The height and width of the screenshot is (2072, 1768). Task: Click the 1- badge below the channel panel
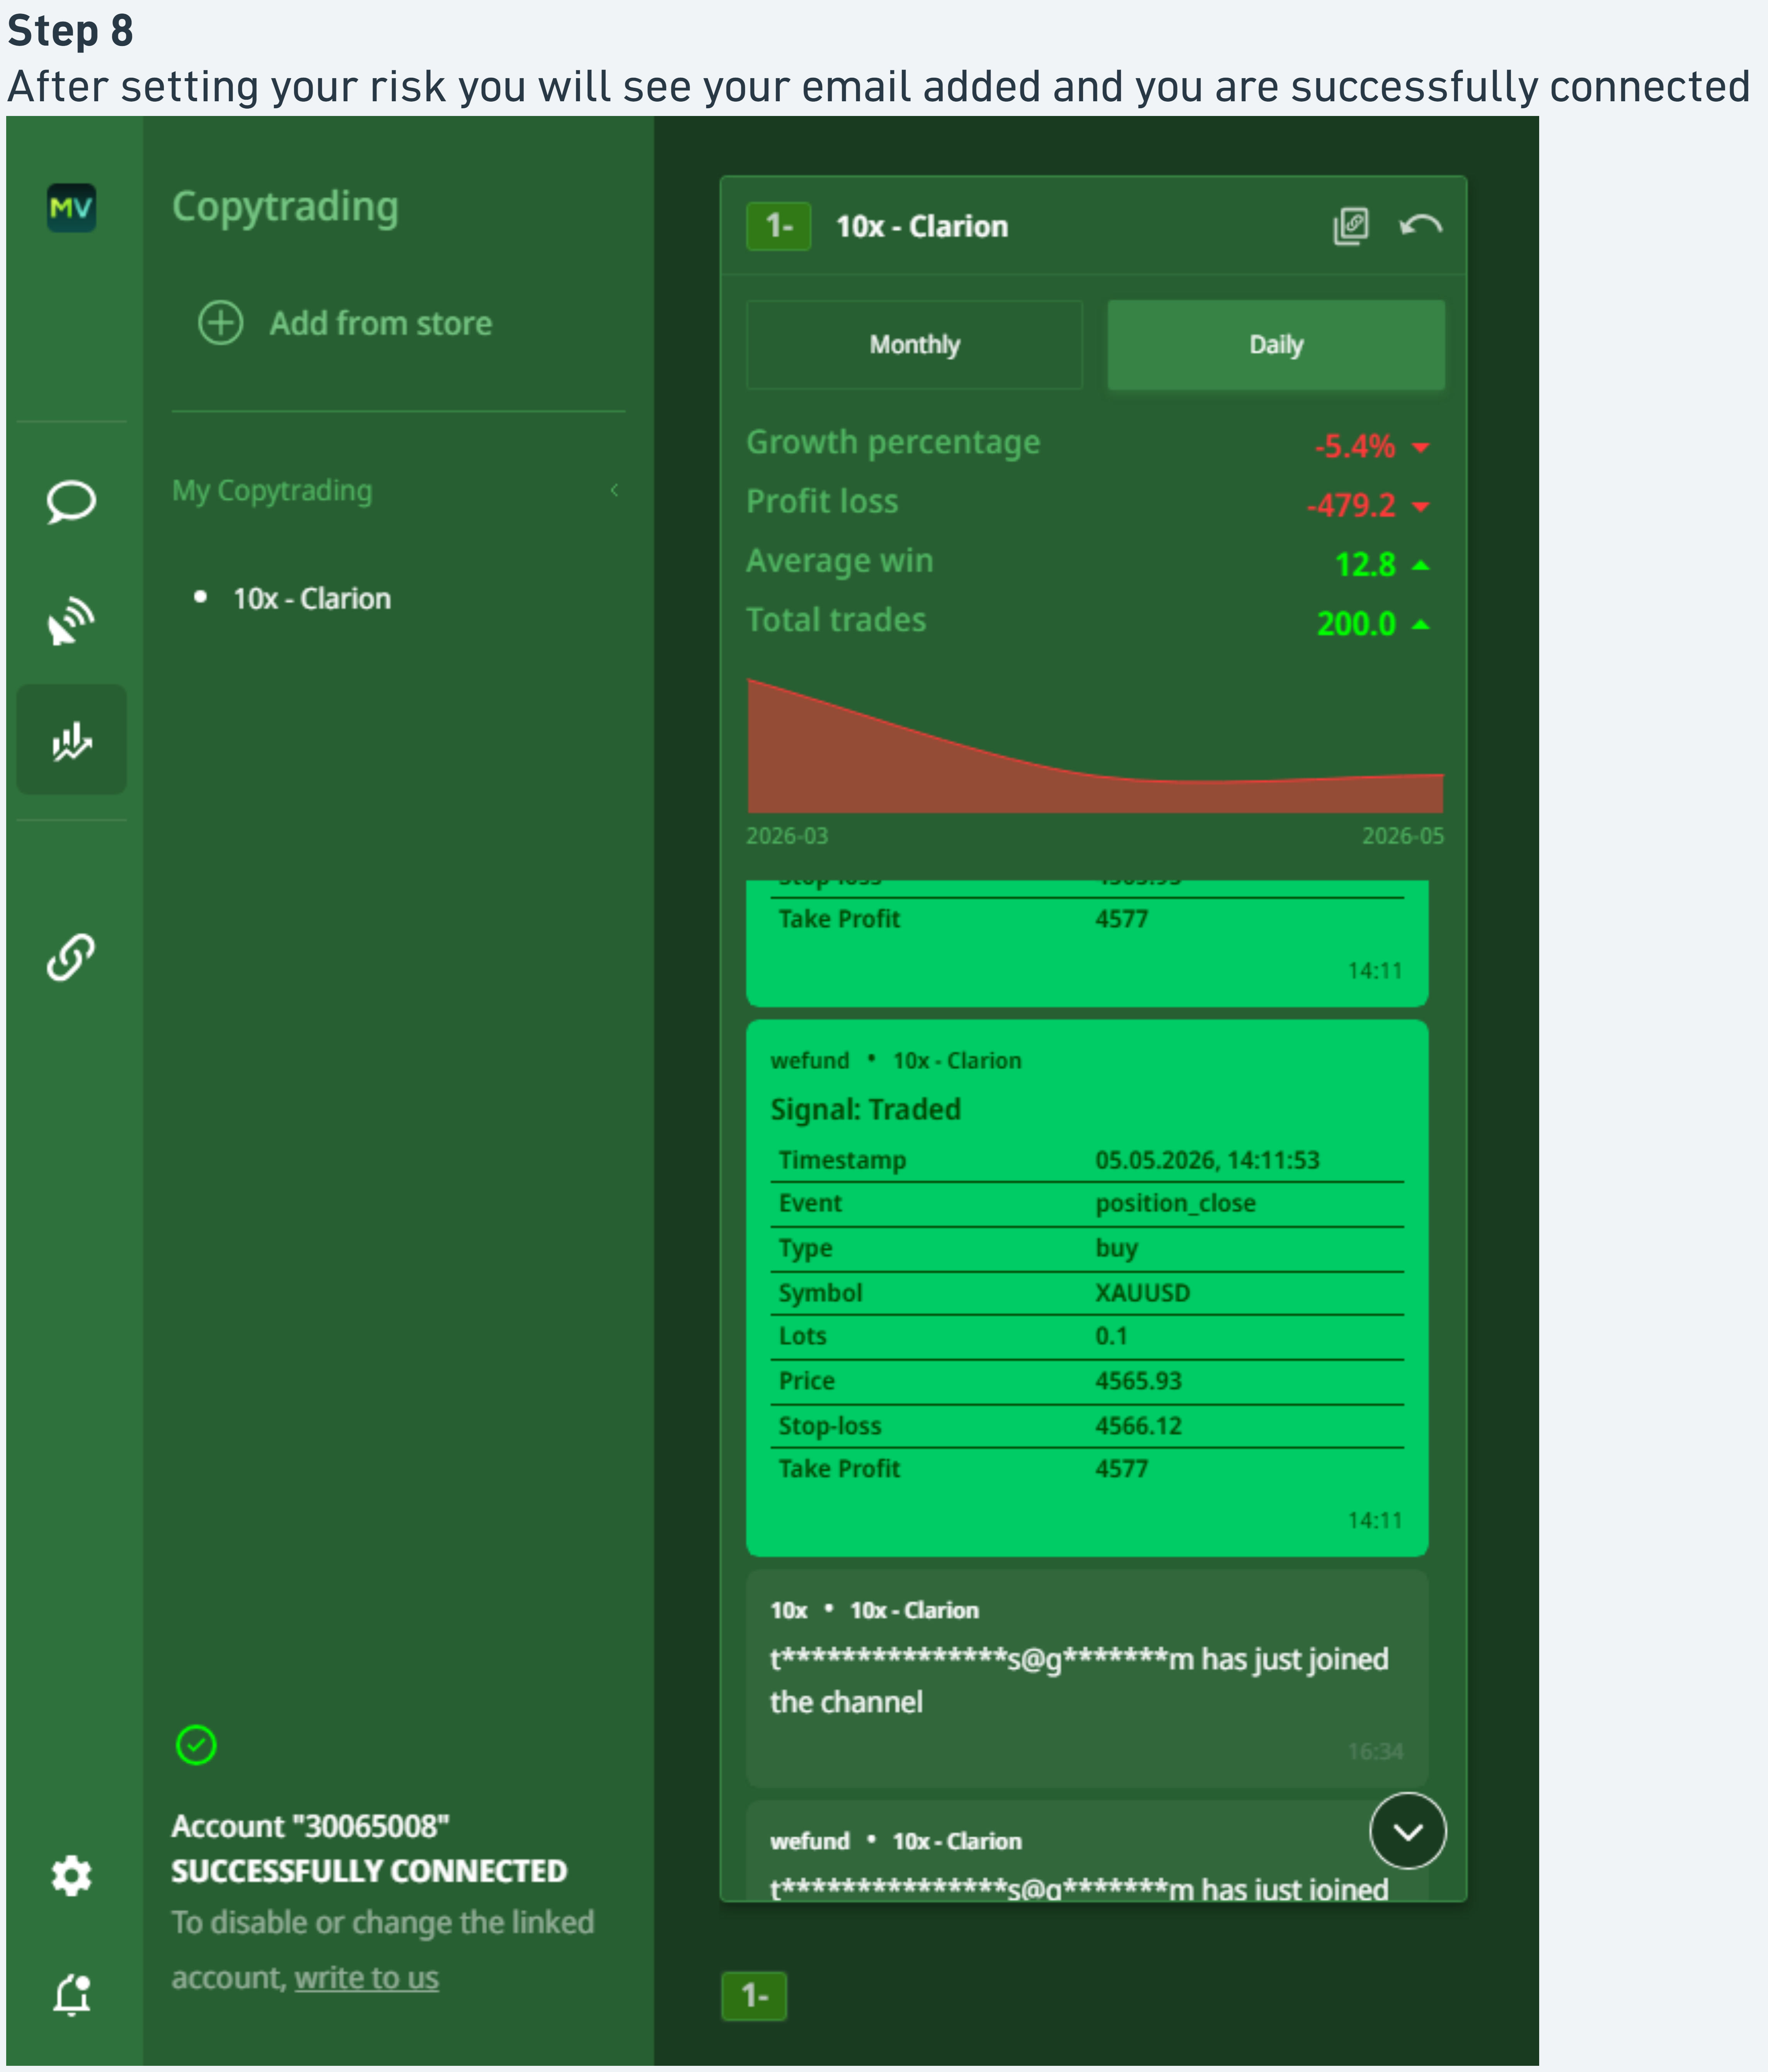pos(754,1996)
